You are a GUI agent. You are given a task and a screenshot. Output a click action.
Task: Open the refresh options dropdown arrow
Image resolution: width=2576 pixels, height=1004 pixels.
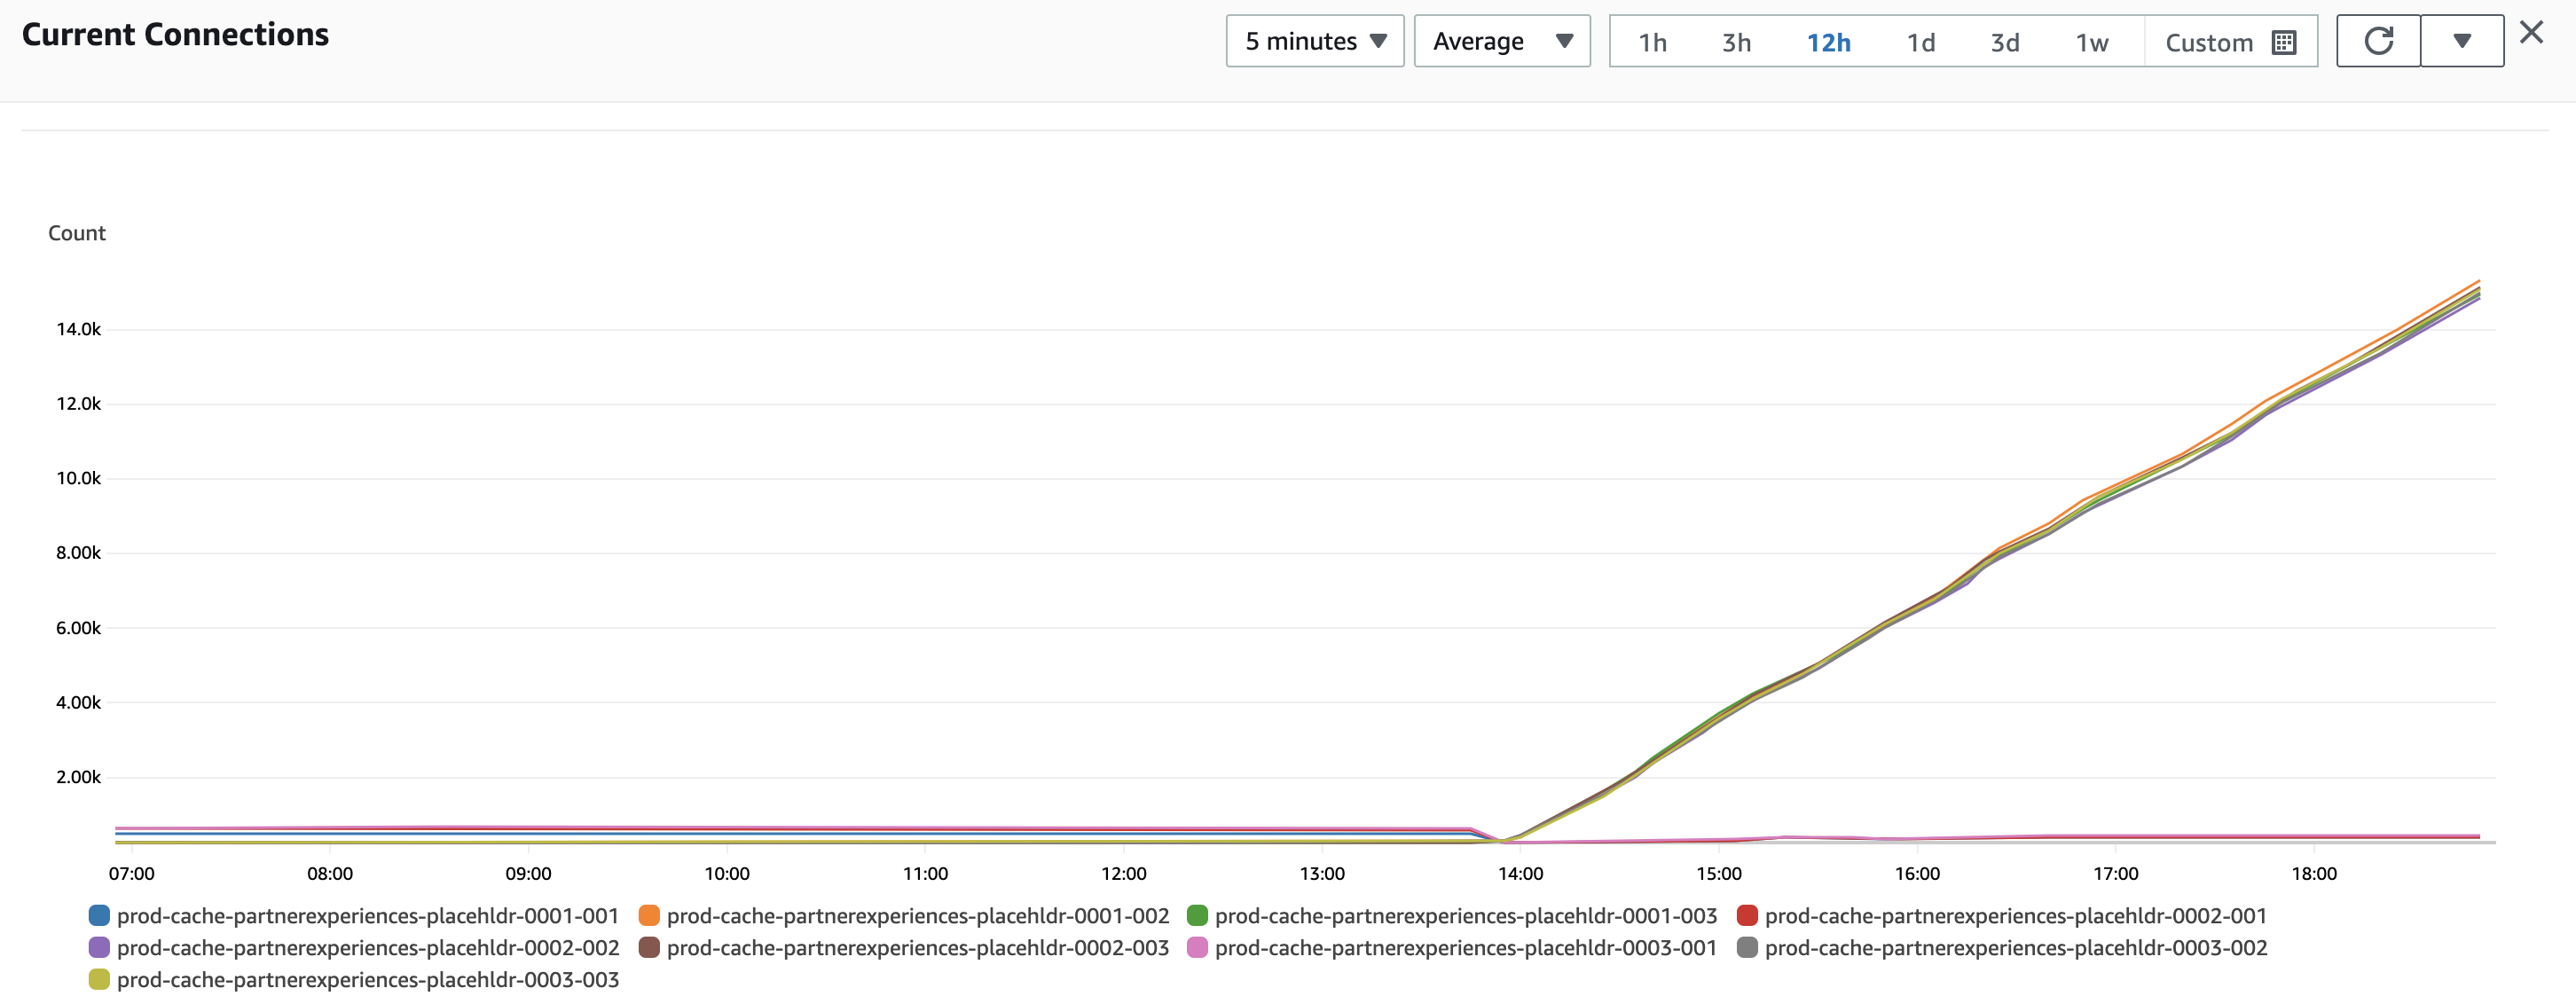click(x=2462, y=41)
